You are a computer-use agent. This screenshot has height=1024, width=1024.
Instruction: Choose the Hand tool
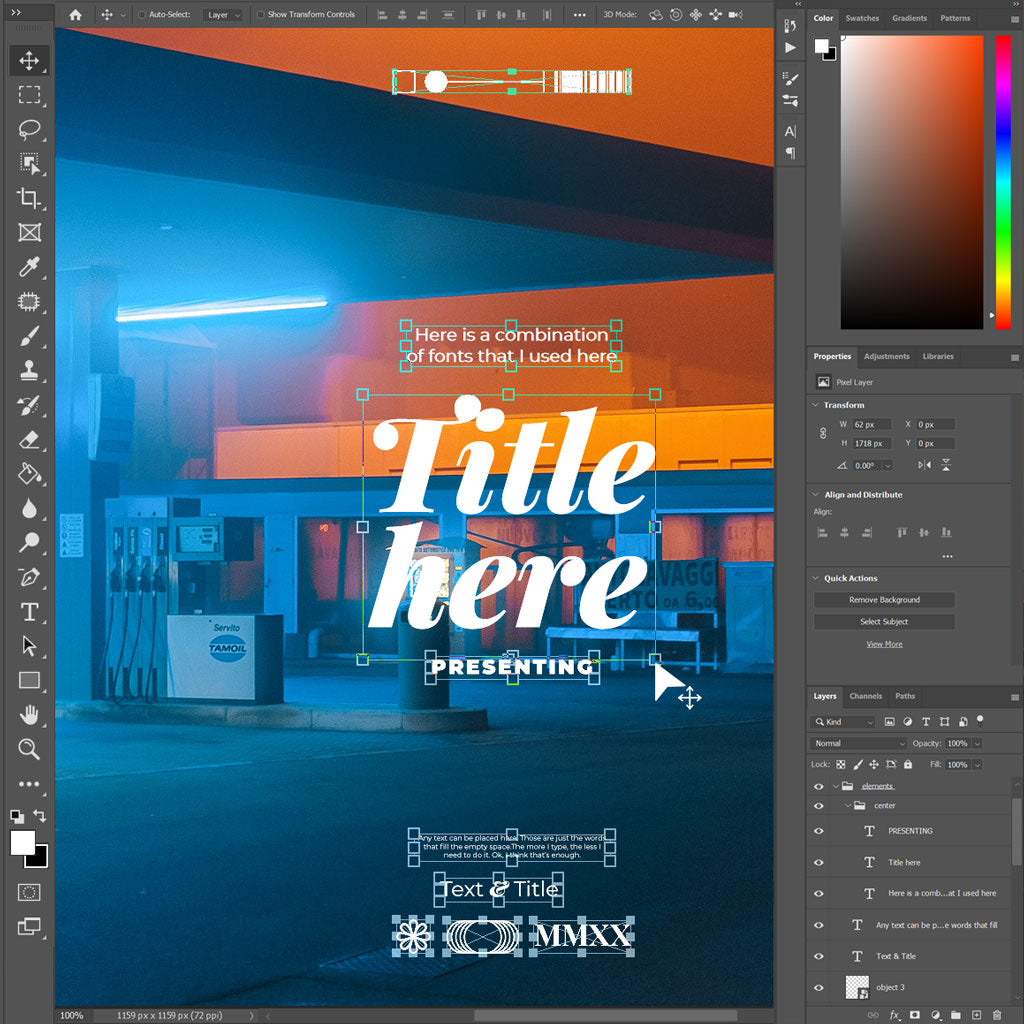pyautogui.click(x=29, y=714)
